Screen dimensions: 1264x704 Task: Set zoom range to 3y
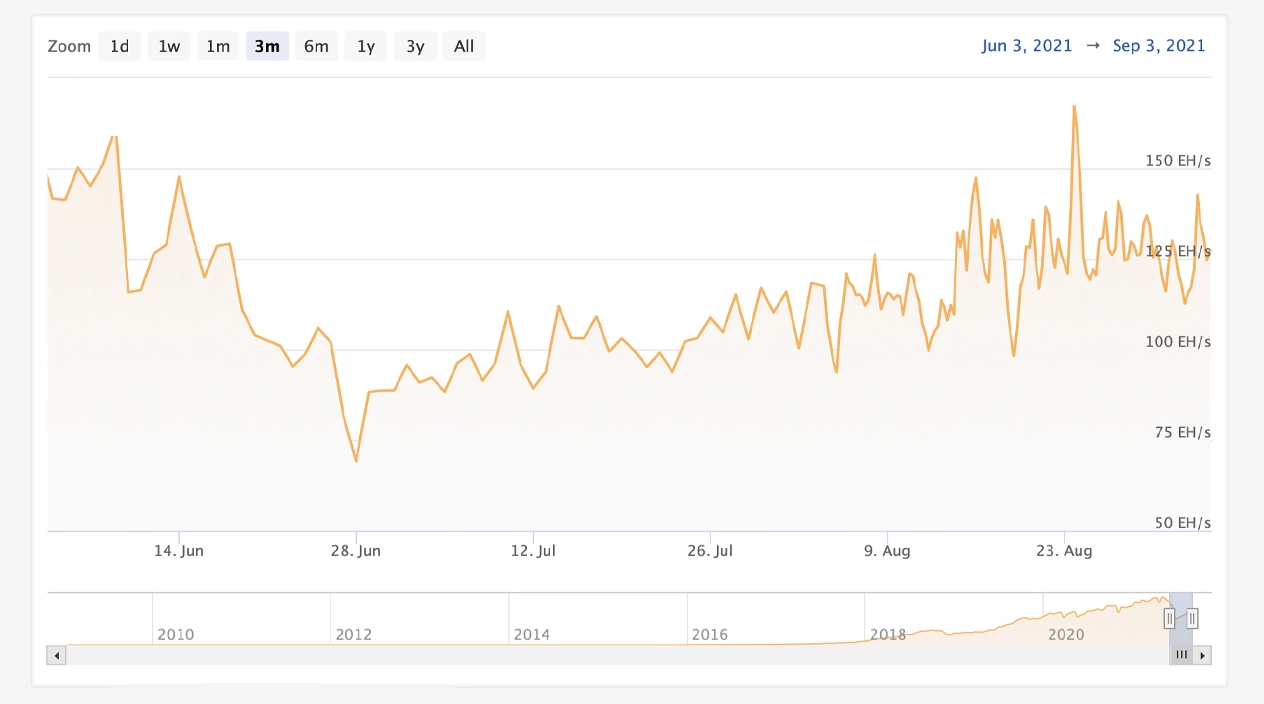415,46
